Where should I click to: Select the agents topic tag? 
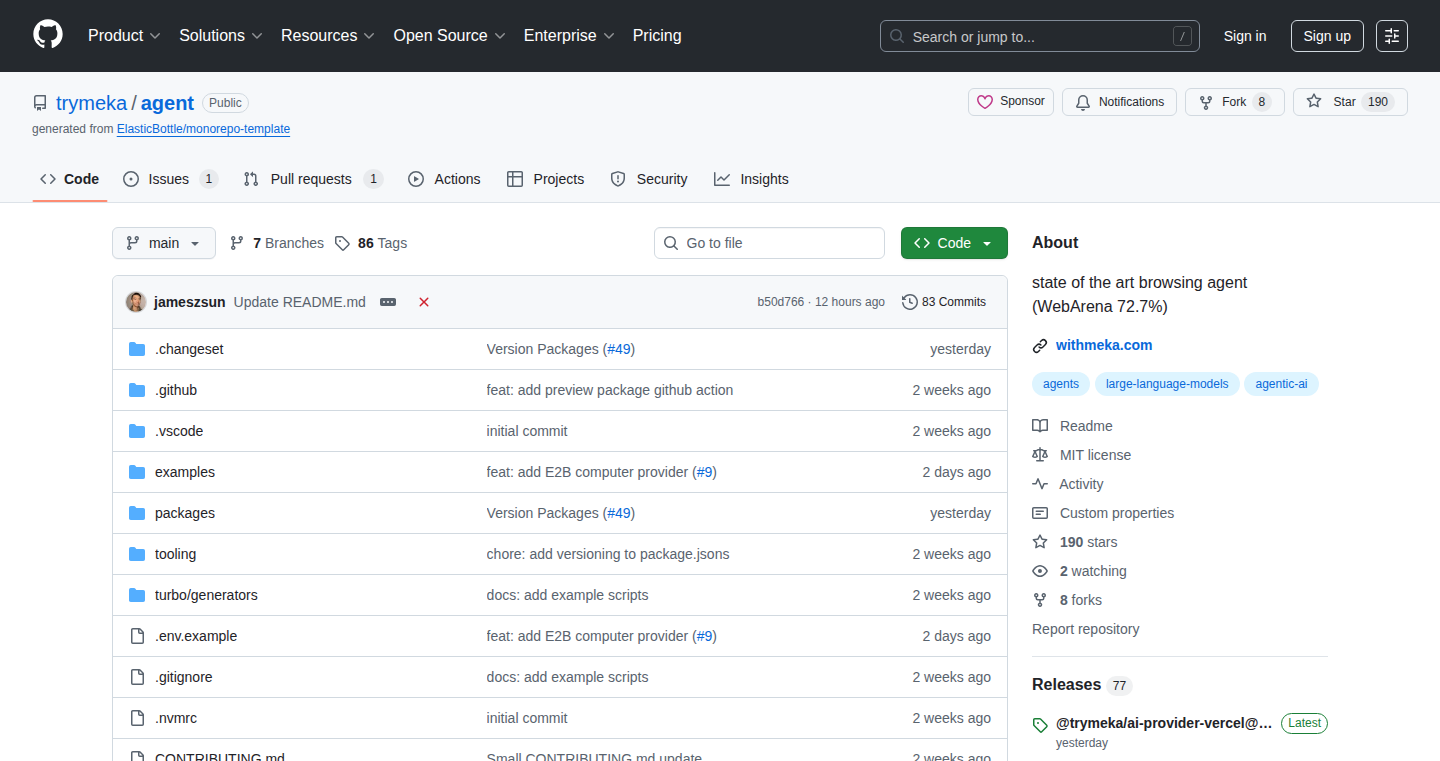click(x=1061, y=384)
